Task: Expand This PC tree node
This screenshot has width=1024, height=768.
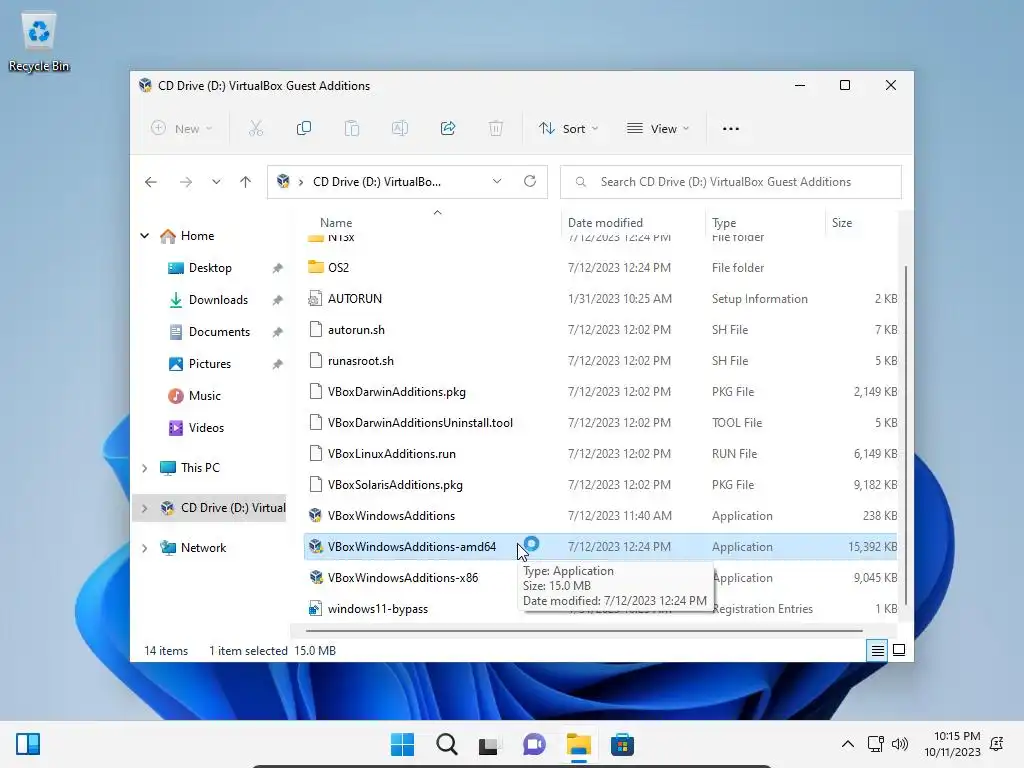Action: pyautogui.click(x=145, y=468)
